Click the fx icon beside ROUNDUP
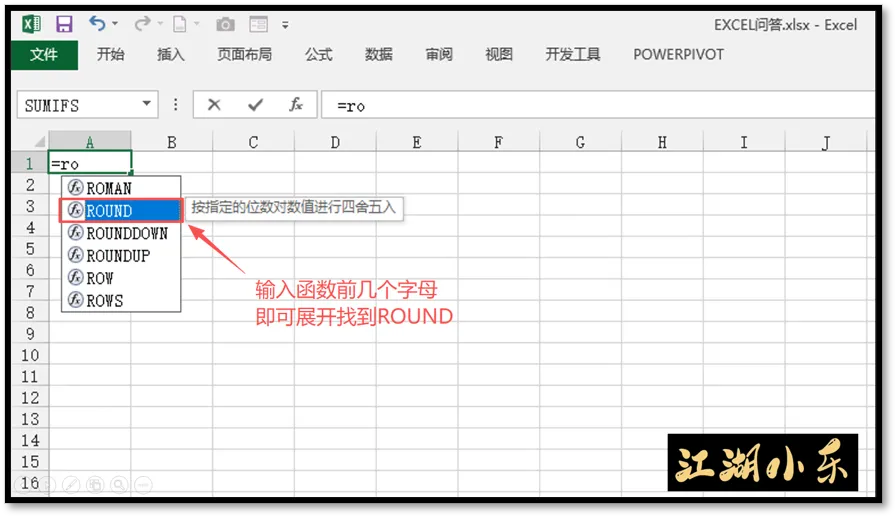The image size is (895, 516). point(75,255)
